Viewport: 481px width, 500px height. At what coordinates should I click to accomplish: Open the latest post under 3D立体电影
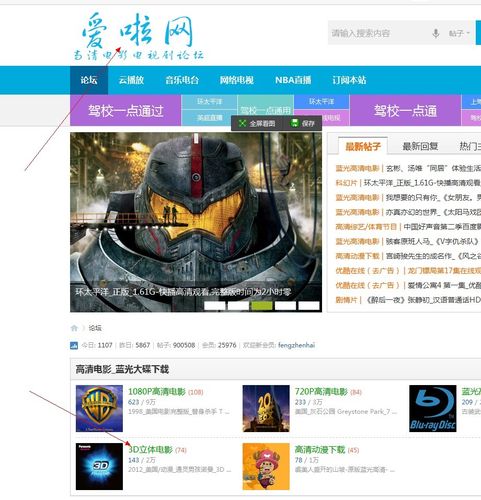click(180, 469)
